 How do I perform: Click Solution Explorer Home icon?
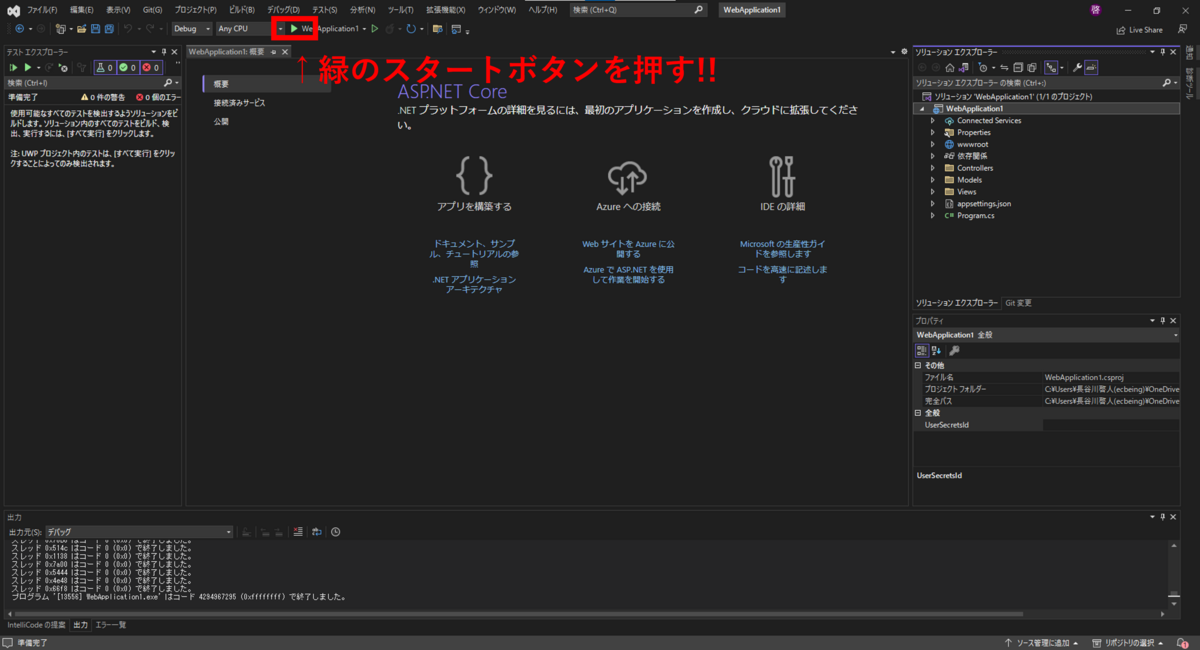pyautogui.click(x=951, y=67)
